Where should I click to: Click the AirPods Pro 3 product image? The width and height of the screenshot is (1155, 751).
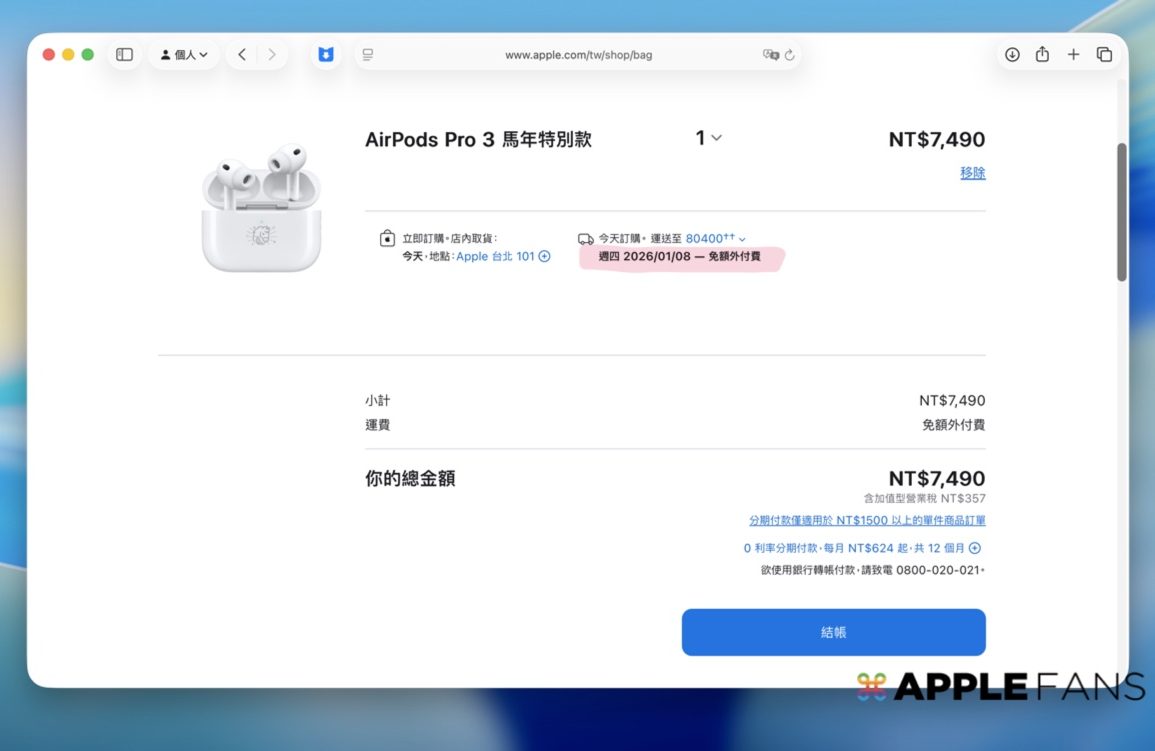click(x=262, y=209)
